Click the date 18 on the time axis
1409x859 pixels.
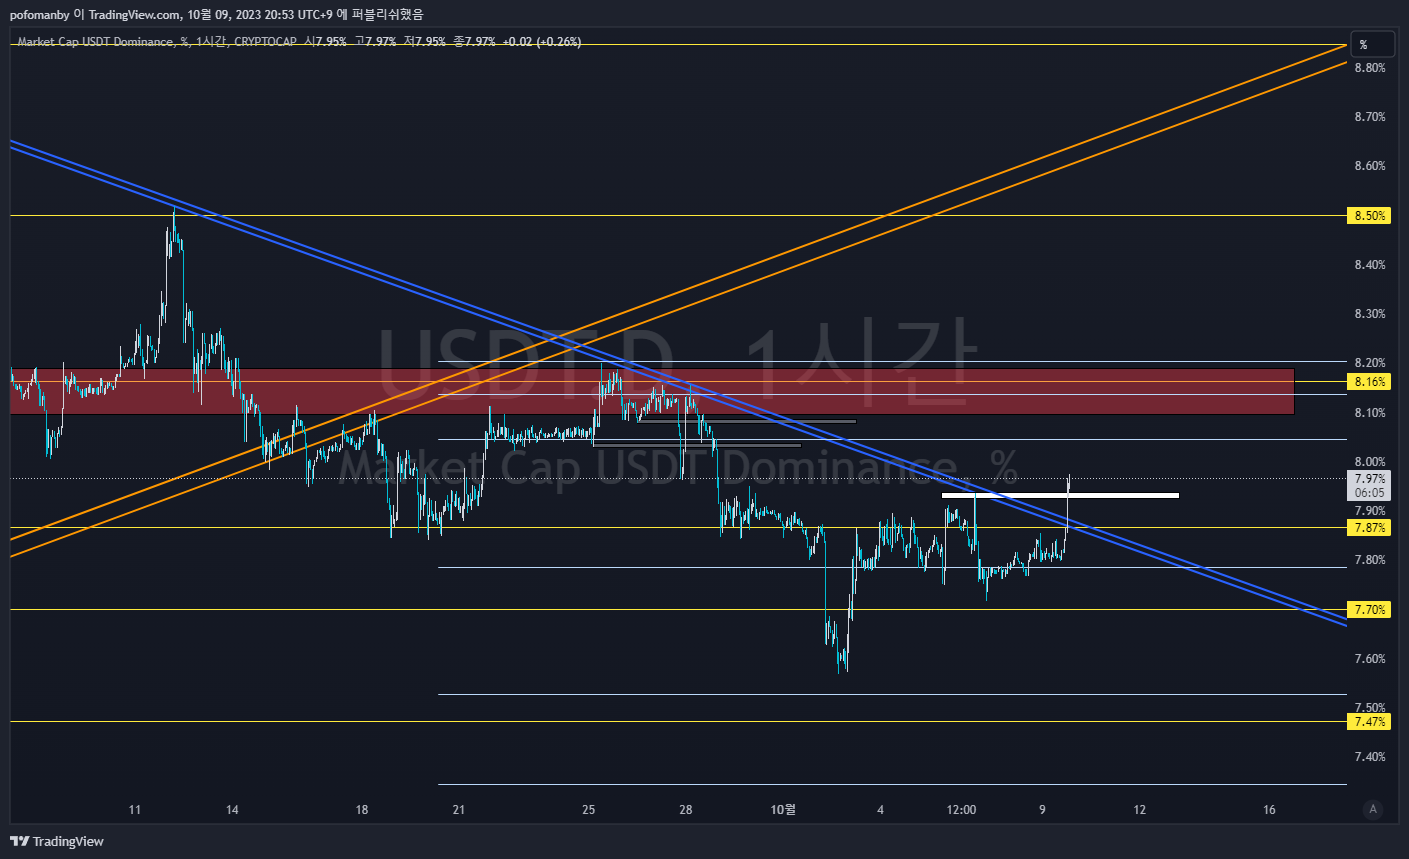click(x=362, y=810)
